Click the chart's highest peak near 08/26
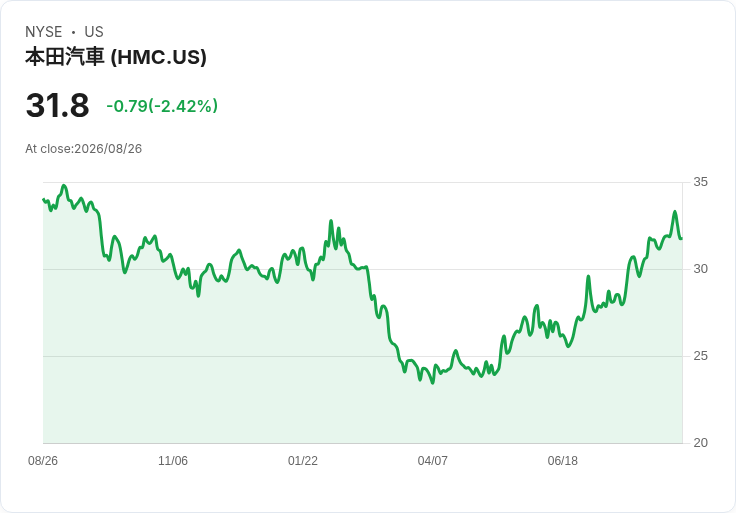The width and height of the screenshot is (736, 513). 64,186
